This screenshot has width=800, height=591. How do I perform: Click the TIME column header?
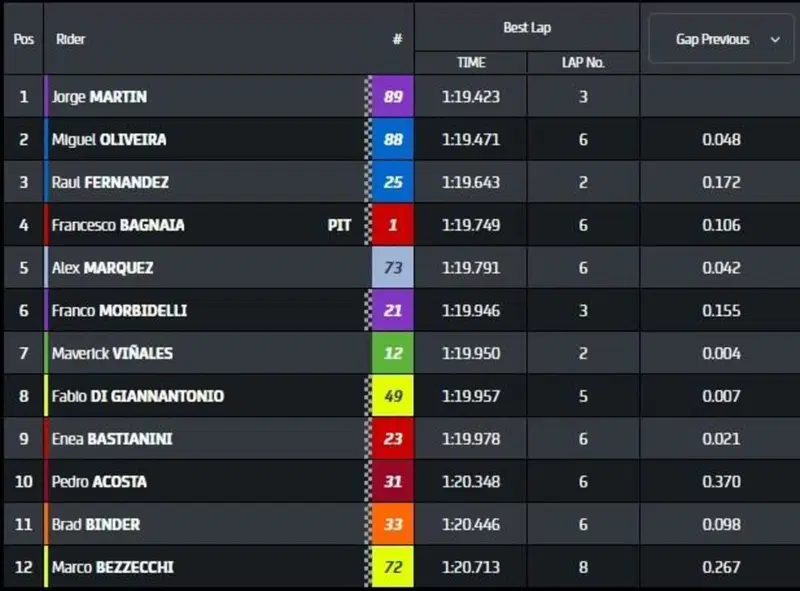coord(471,63)
